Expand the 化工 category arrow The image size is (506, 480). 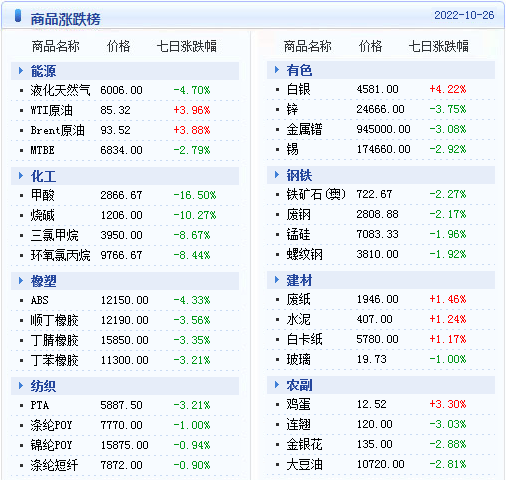point(21,176)
